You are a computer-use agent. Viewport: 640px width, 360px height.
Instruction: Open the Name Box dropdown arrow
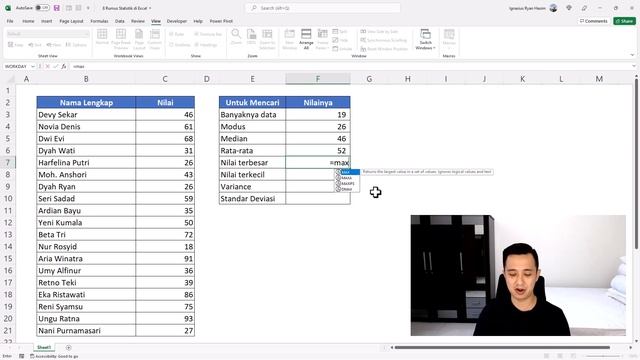coord(33,66)
